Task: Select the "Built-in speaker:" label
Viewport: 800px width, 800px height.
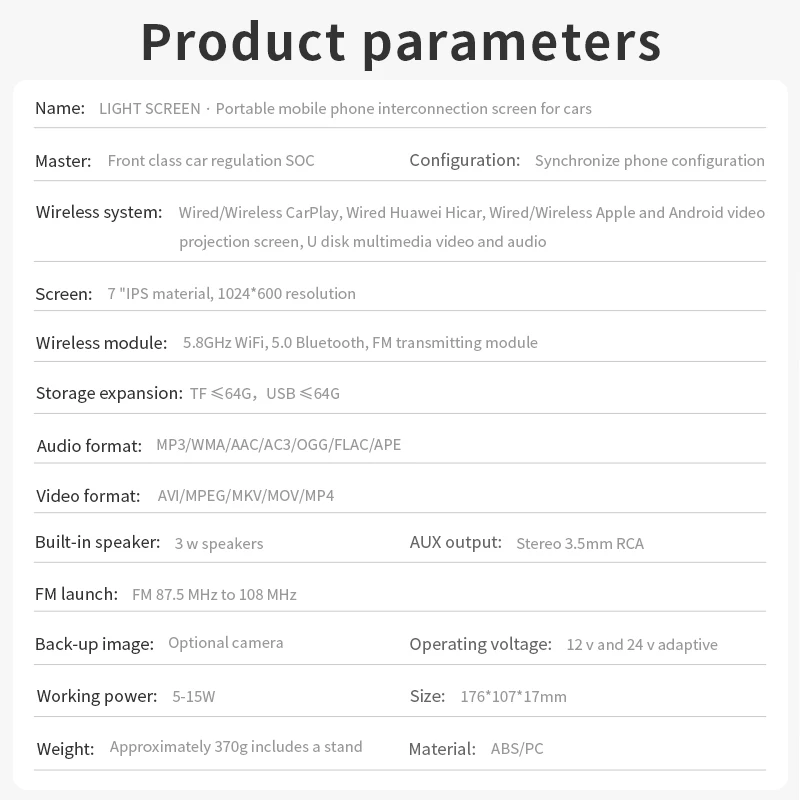Action: 97,542
